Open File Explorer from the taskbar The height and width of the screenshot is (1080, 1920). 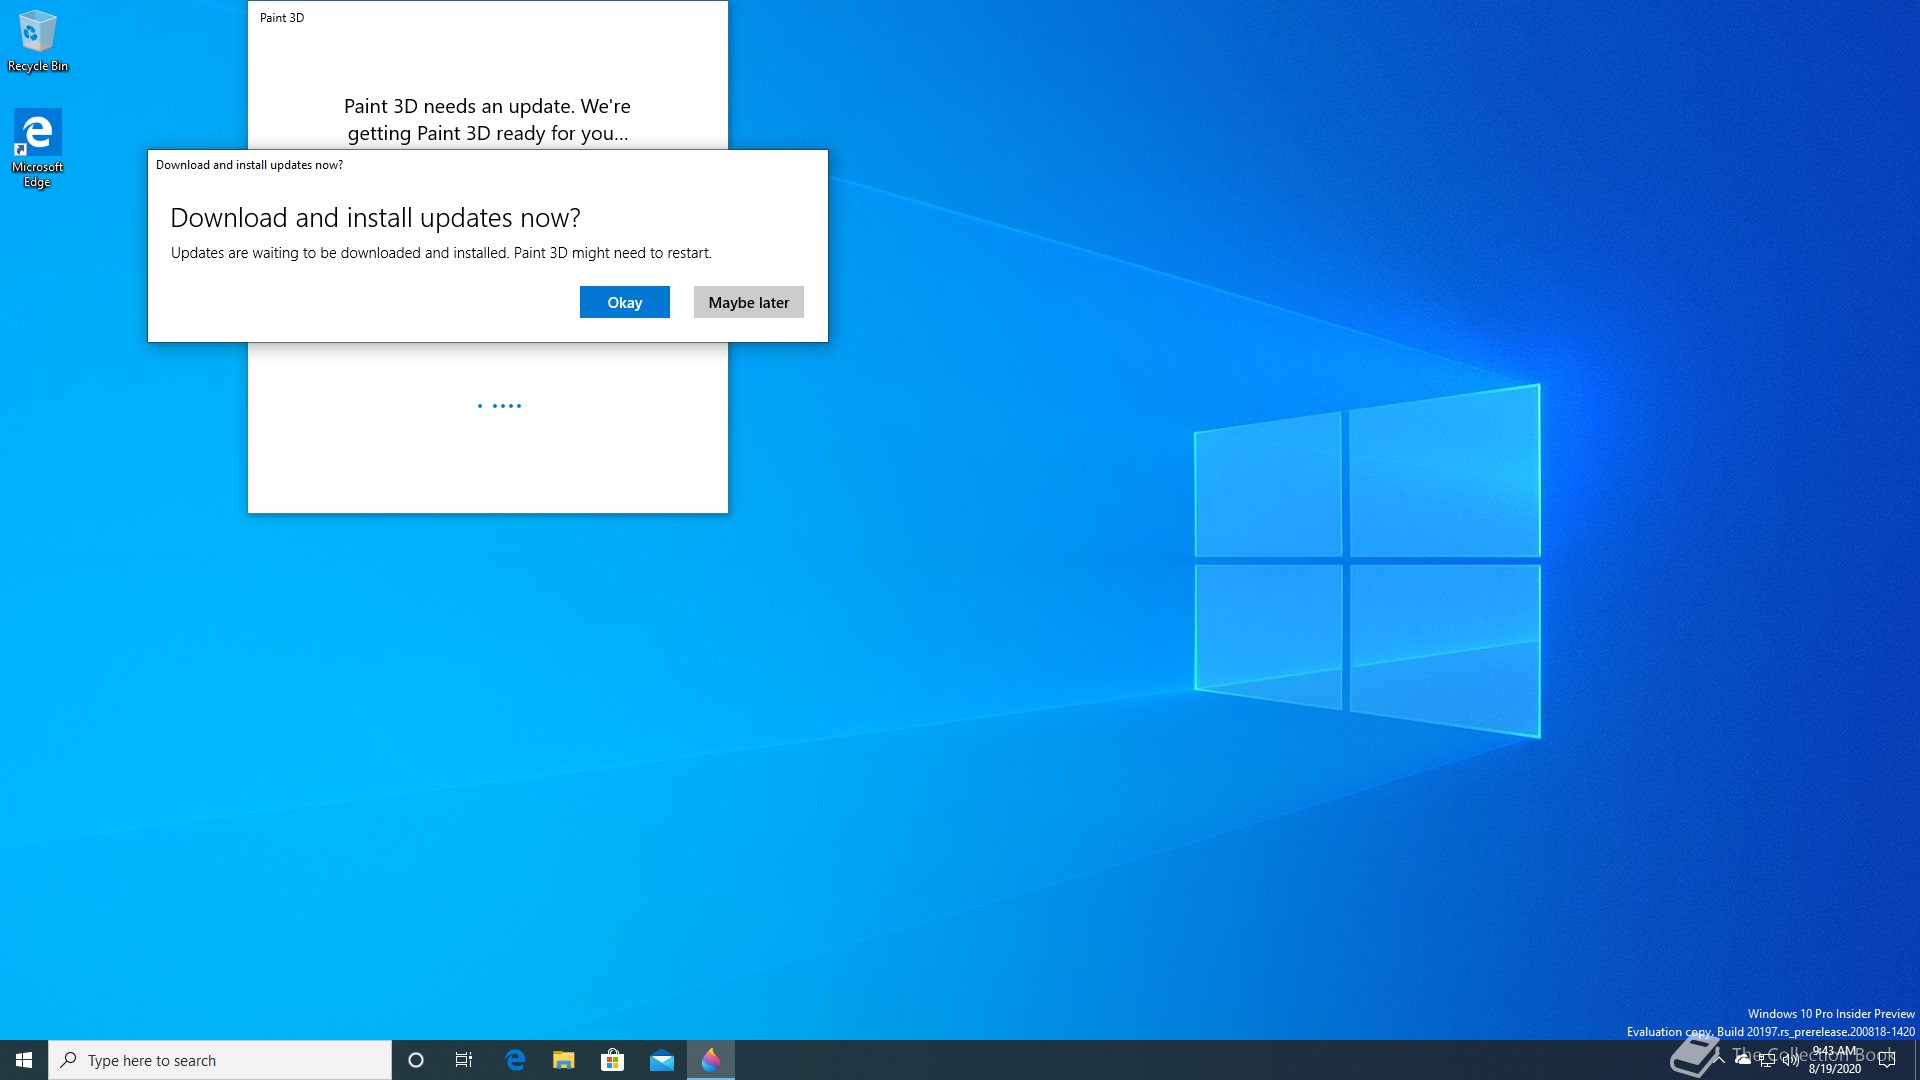click(564, 1060)
